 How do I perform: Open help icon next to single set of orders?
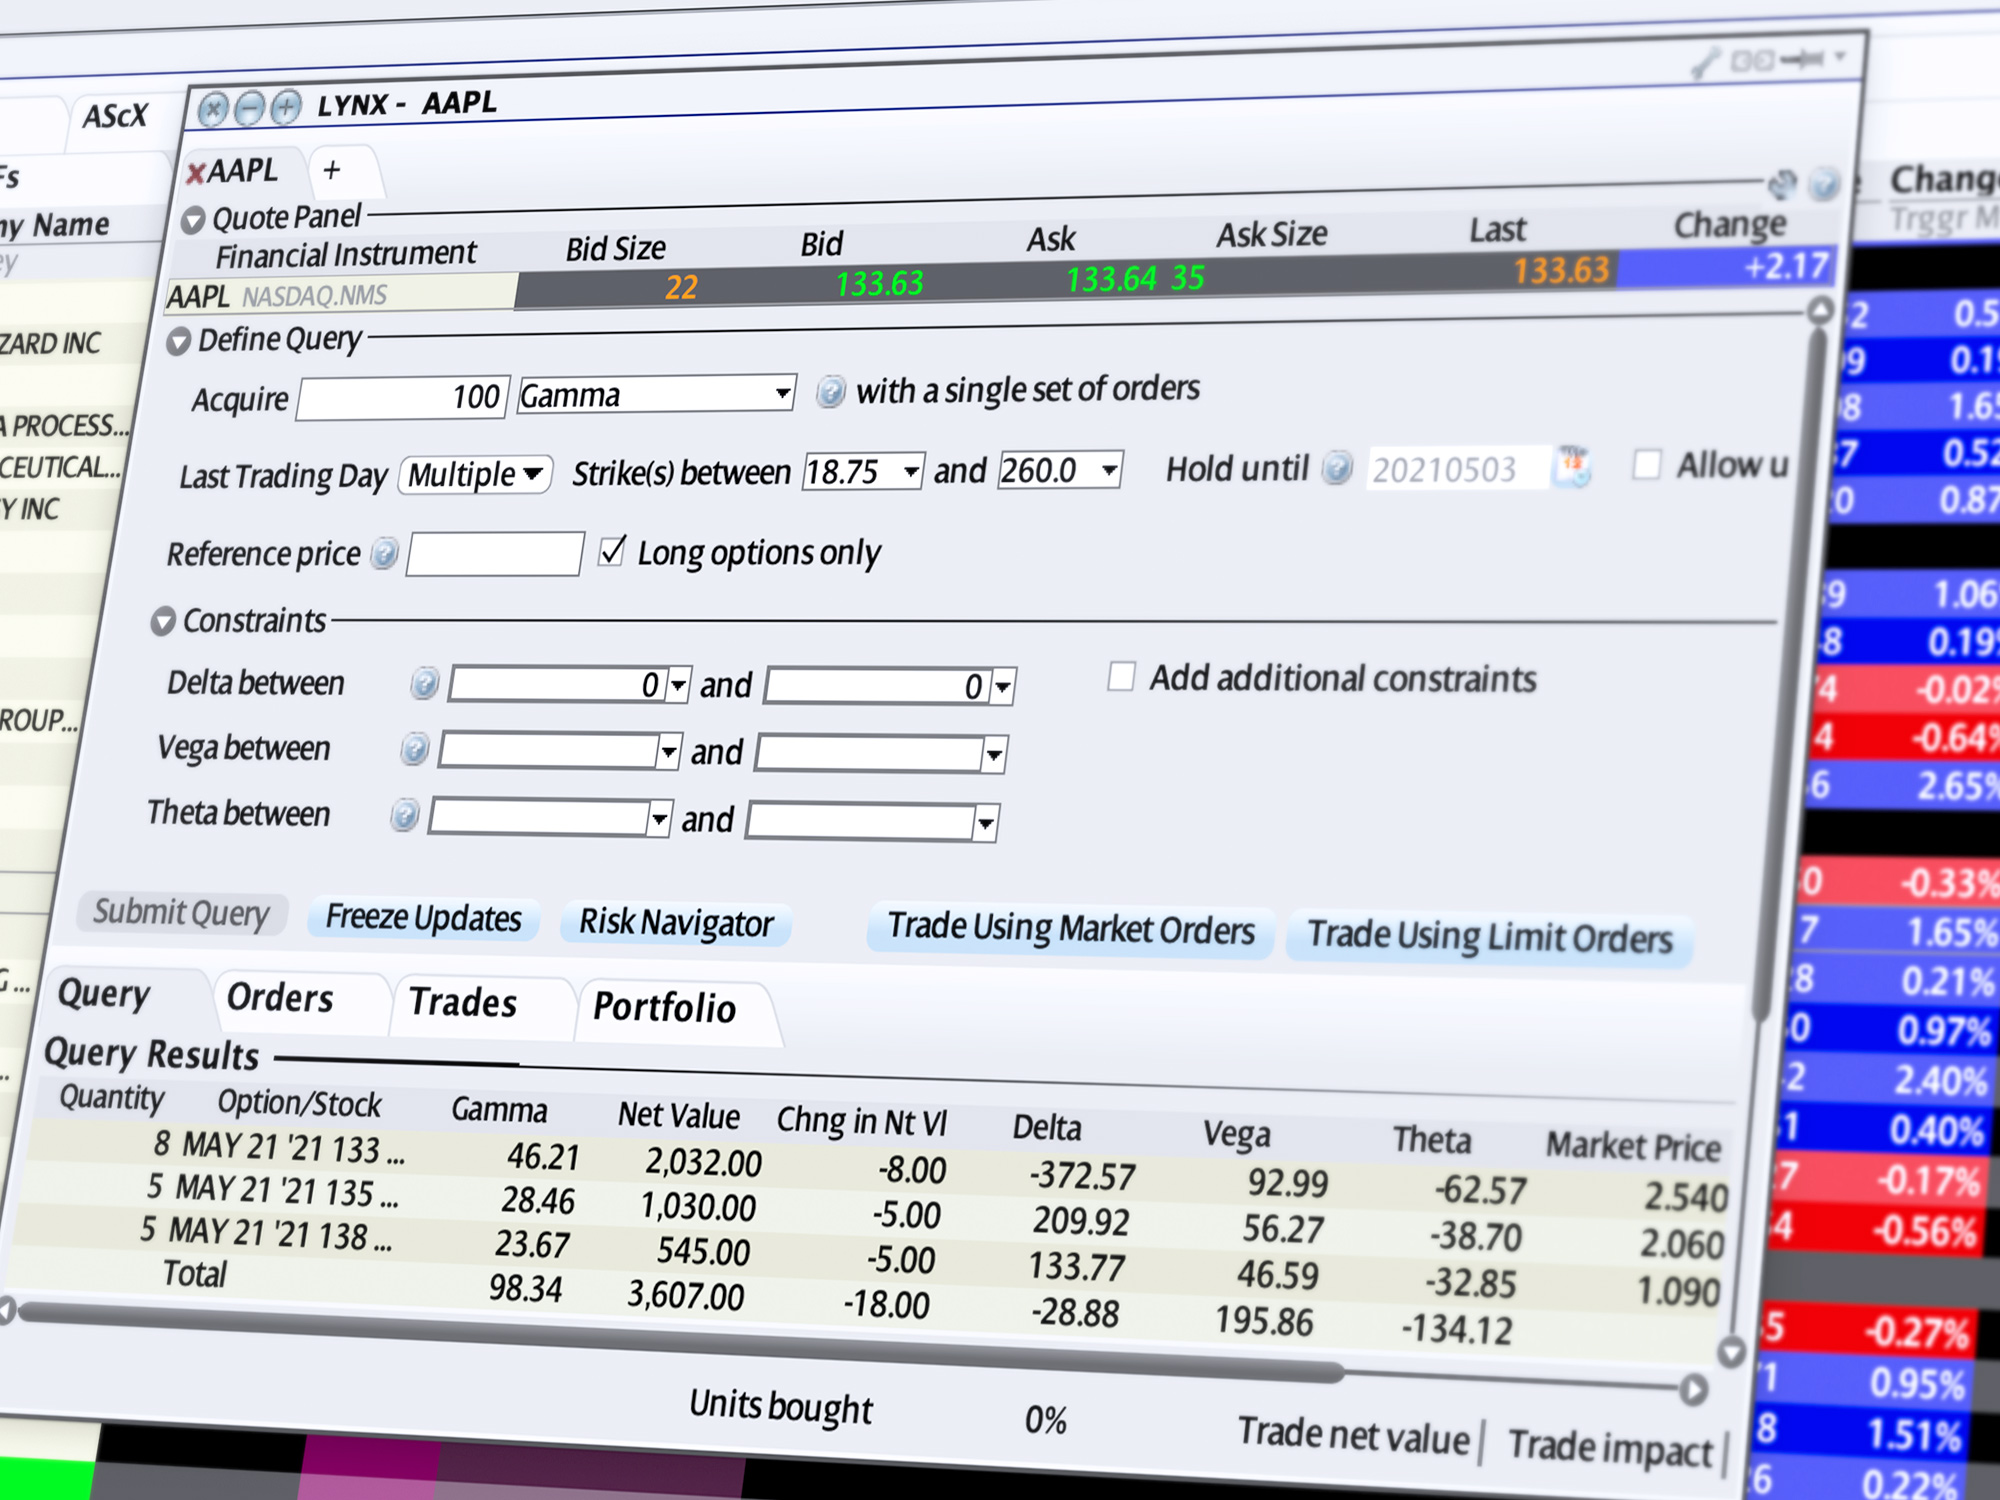pyautogui.click(x=830, y=391)
